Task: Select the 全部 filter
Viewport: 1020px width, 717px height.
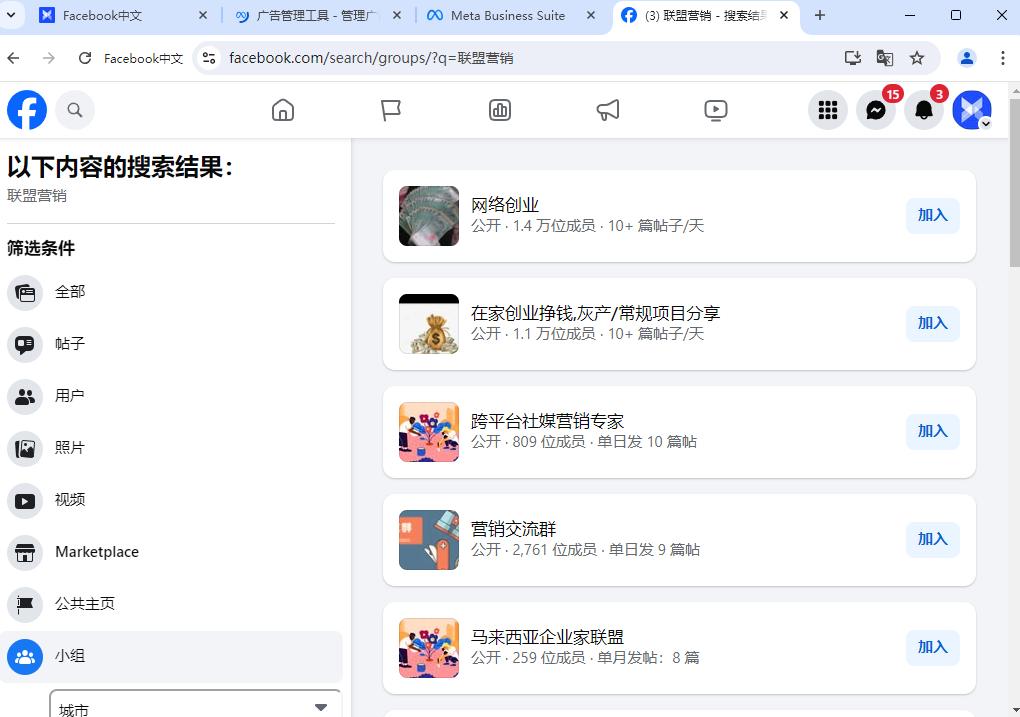Action: tap(171, 292)
